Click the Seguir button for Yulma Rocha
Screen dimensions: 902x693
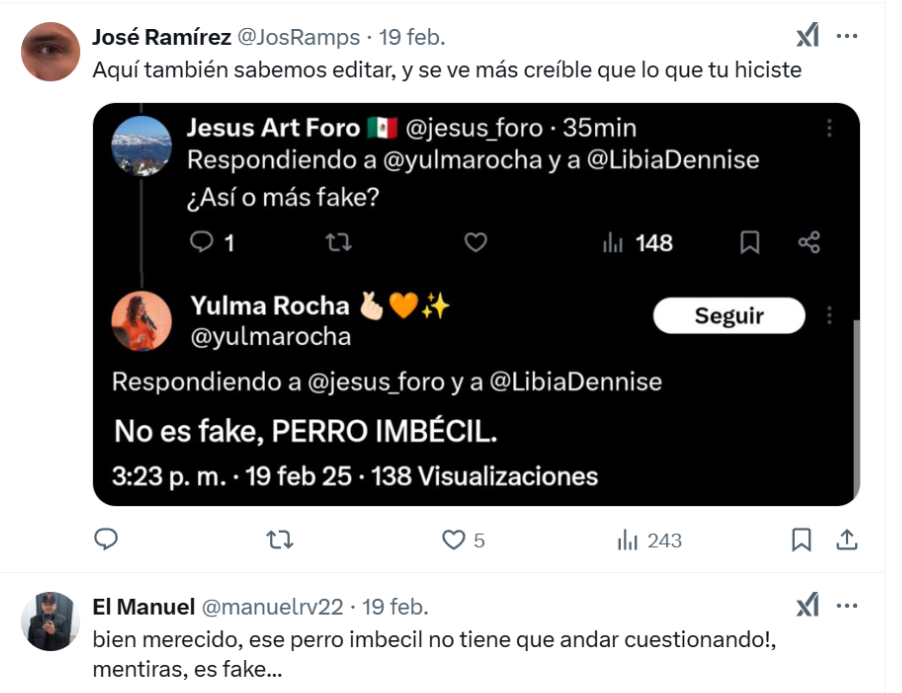coord(729,316)
